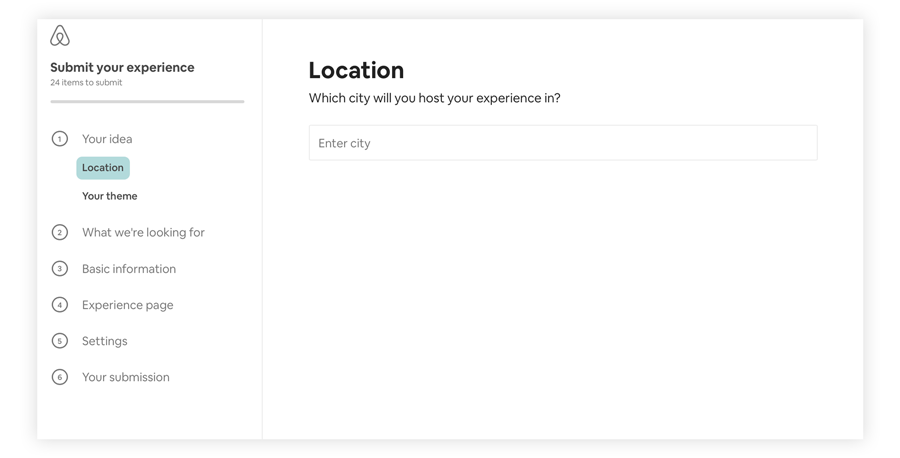Screen dimensions: 900x458
Task: Open the Your theme sub-step
Action: pyautogui.click(x=110, y=196)
